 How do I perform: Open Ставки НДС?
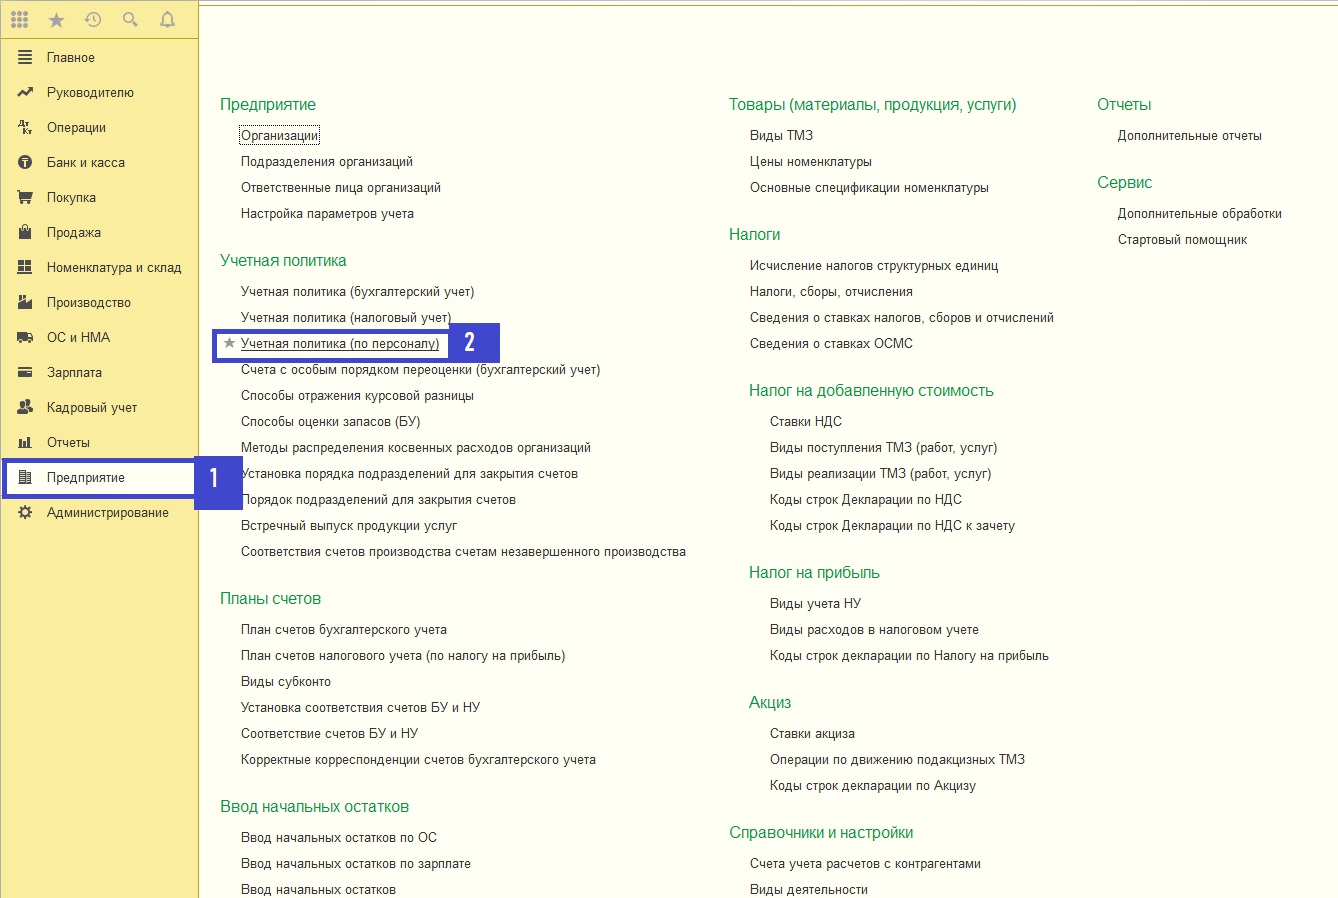pos(806,421)
